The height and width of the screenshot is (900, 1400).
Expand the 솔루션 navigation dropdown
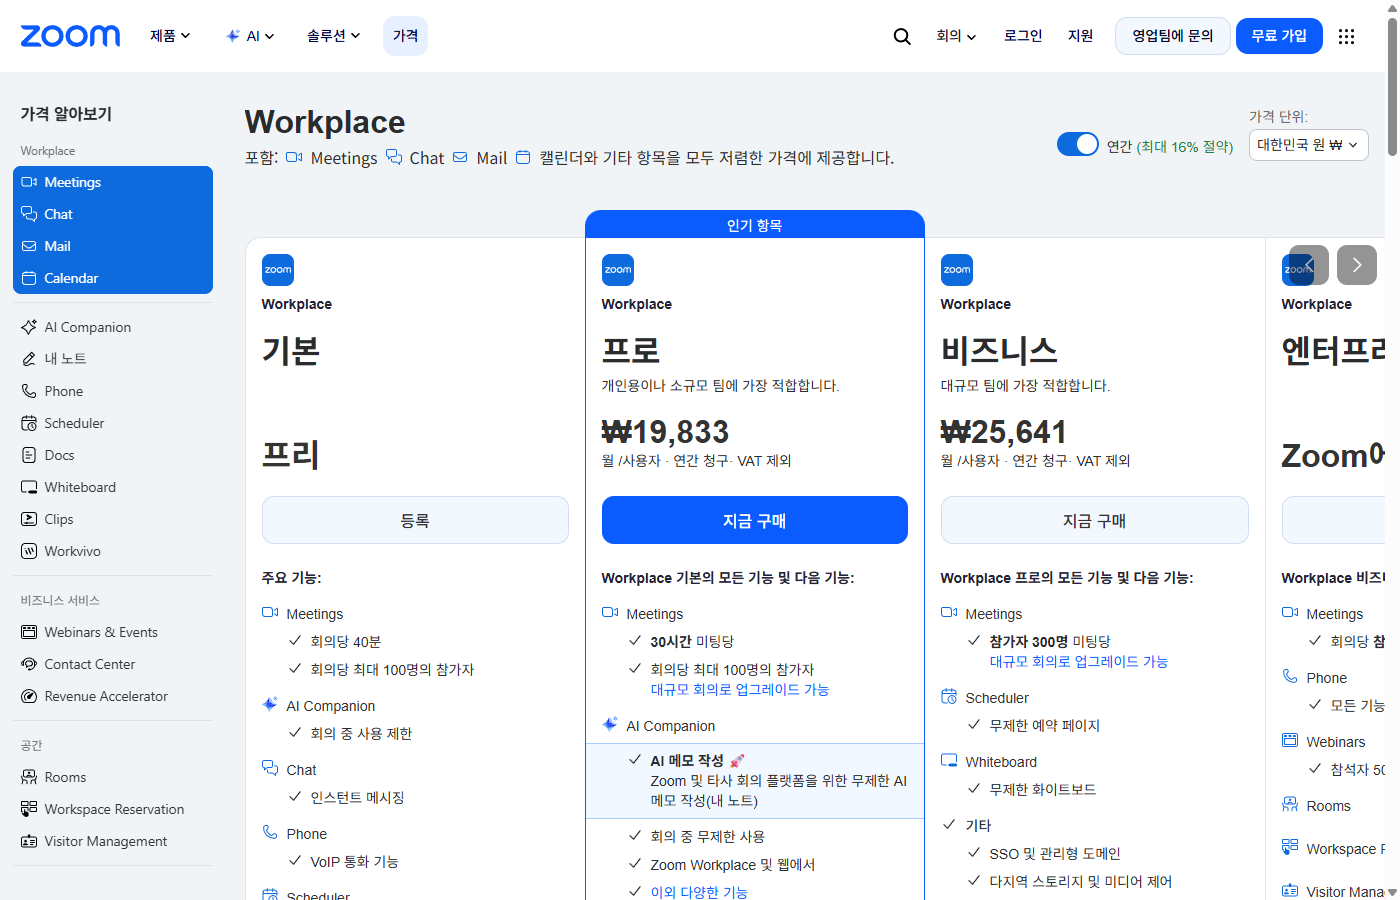coord(334,35)
